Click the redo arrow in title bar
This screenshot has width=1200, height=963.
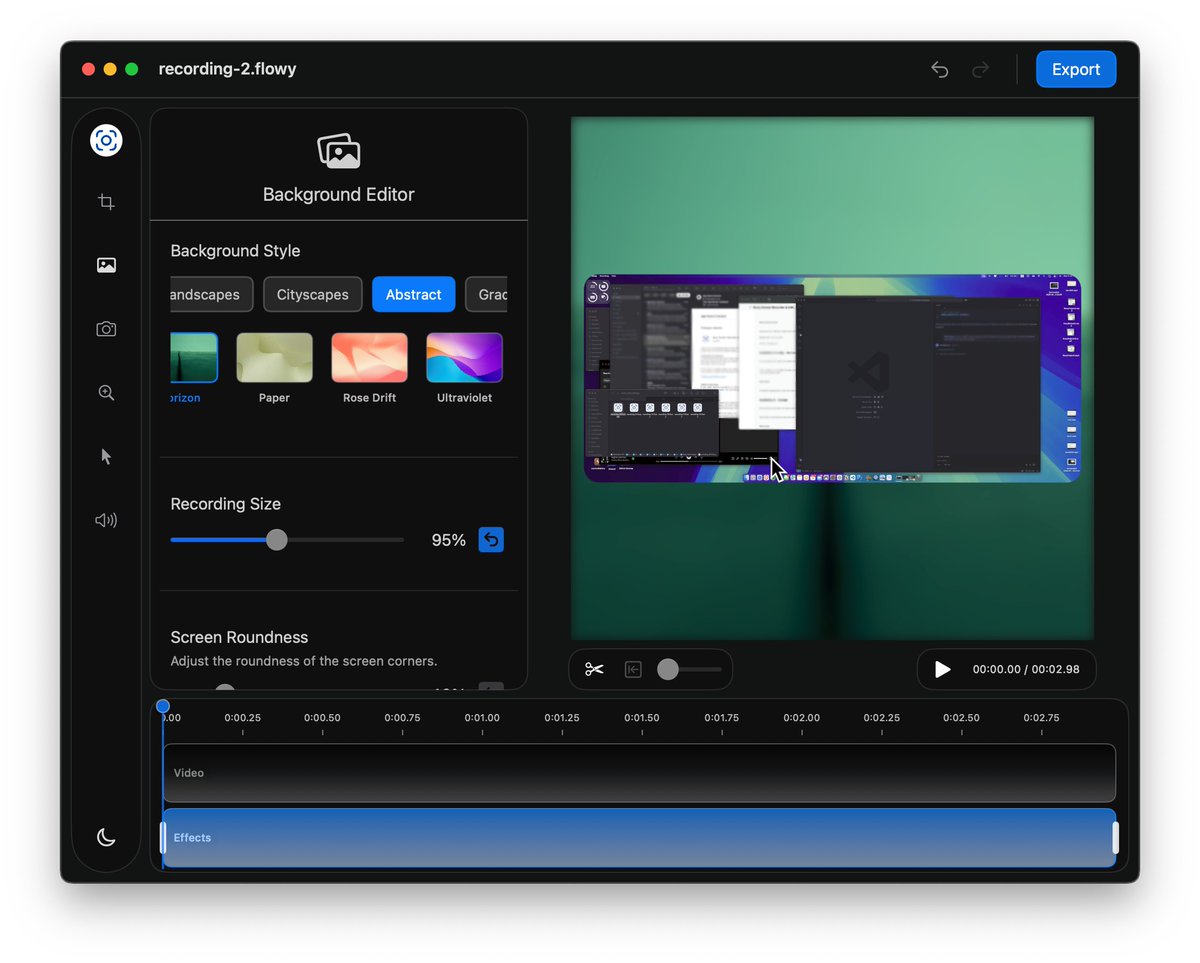coord(981,69)
